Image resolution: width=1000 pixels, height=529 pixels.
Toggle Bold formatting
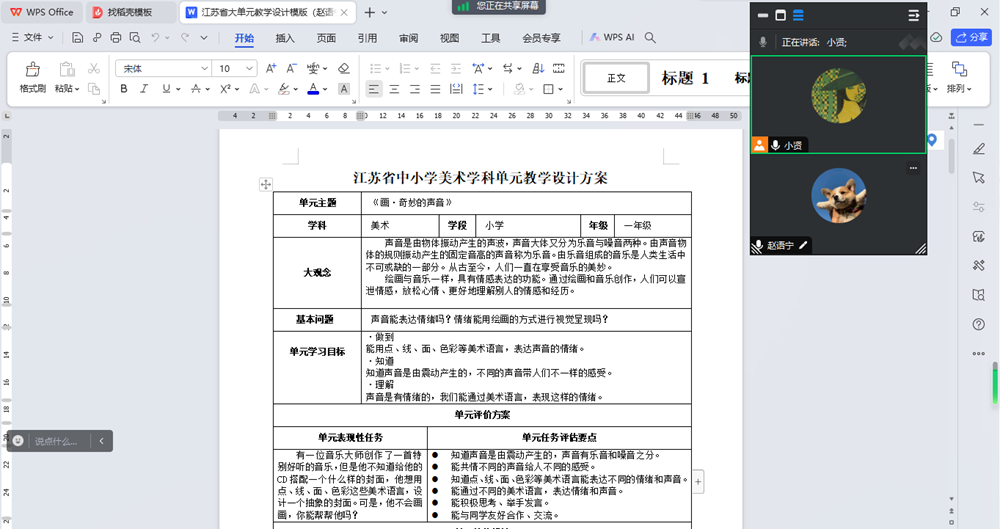pos(124,89)
